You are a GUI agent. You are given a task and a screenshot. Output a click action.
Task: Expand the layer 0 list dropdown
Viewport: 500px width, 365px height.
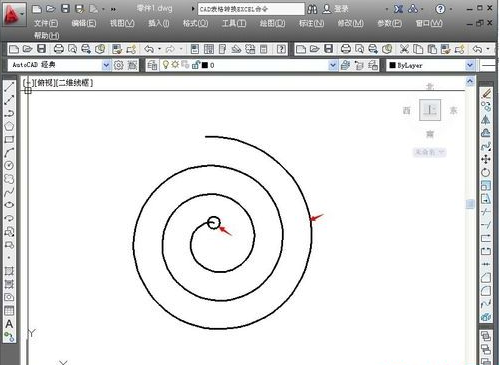(332, 65)
